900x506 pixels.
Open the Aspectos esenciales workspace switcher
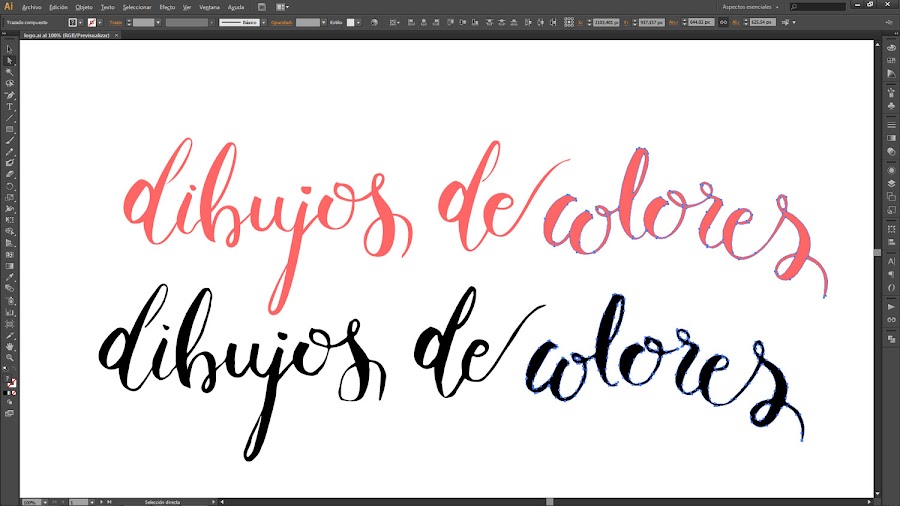(x=750, y=7)
